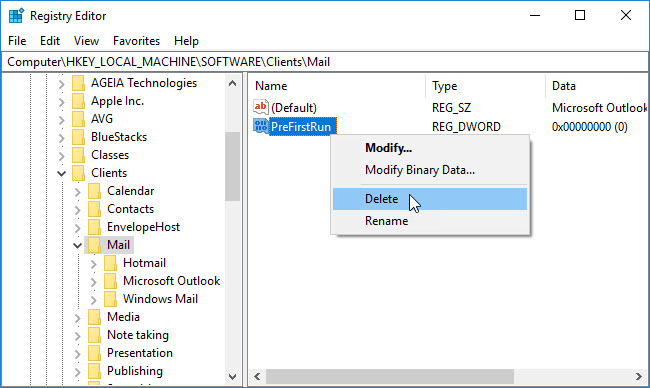The image size is (650, 388).
Task: Click the BlueStacks folder icon
Action: point(78,137)
